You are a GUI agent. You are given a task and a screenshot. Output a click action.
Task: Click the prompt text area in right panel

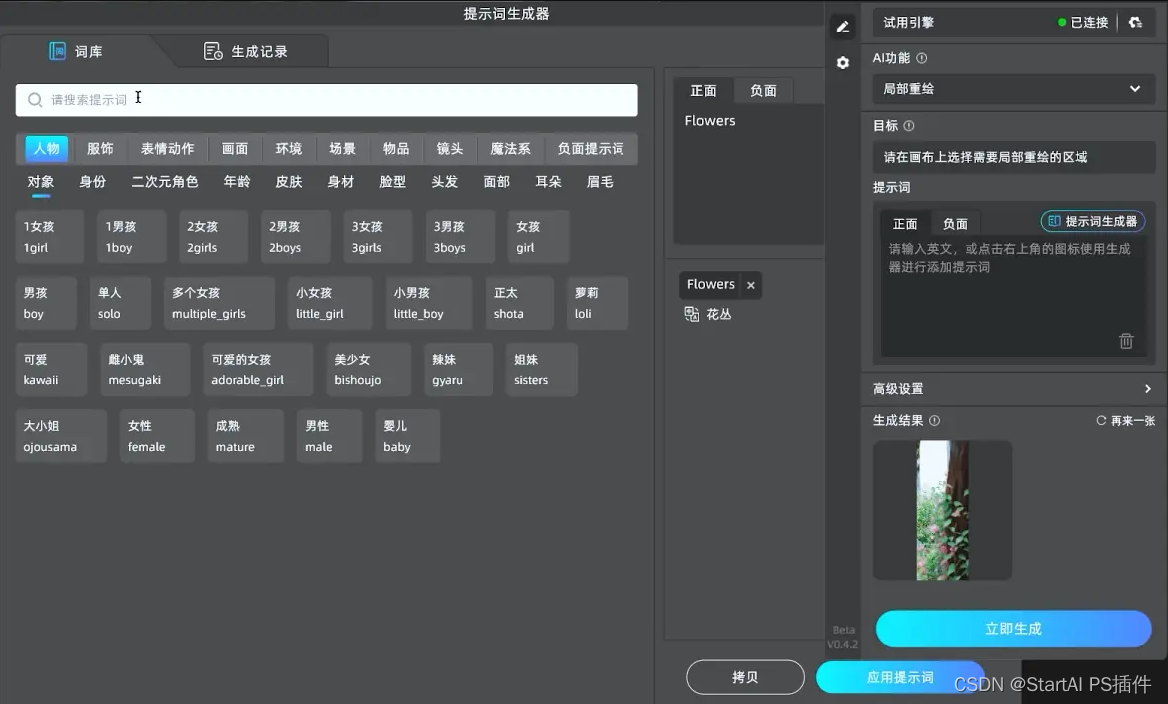pos(1013,298)
